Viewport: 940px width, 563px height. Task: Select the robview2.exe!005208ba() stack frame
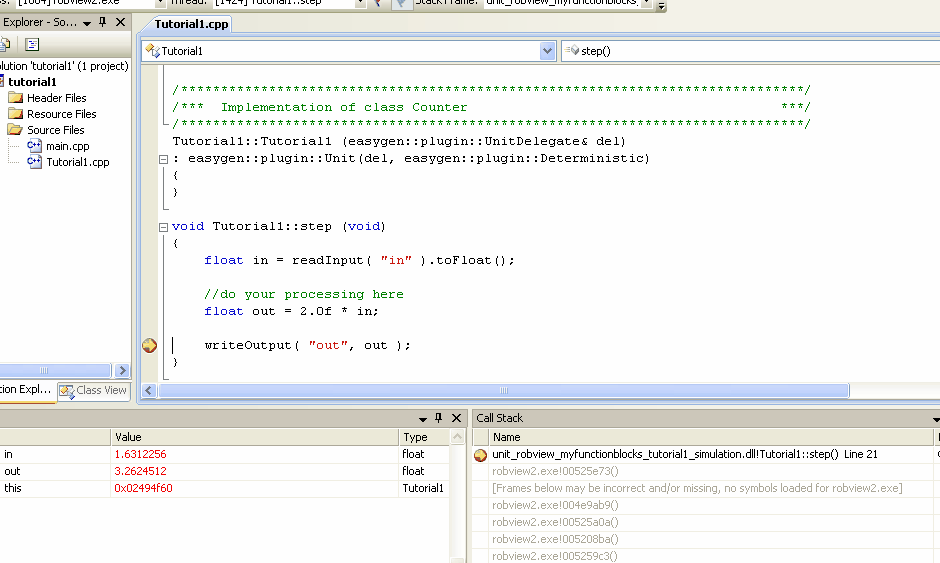(x=555, y=539)
